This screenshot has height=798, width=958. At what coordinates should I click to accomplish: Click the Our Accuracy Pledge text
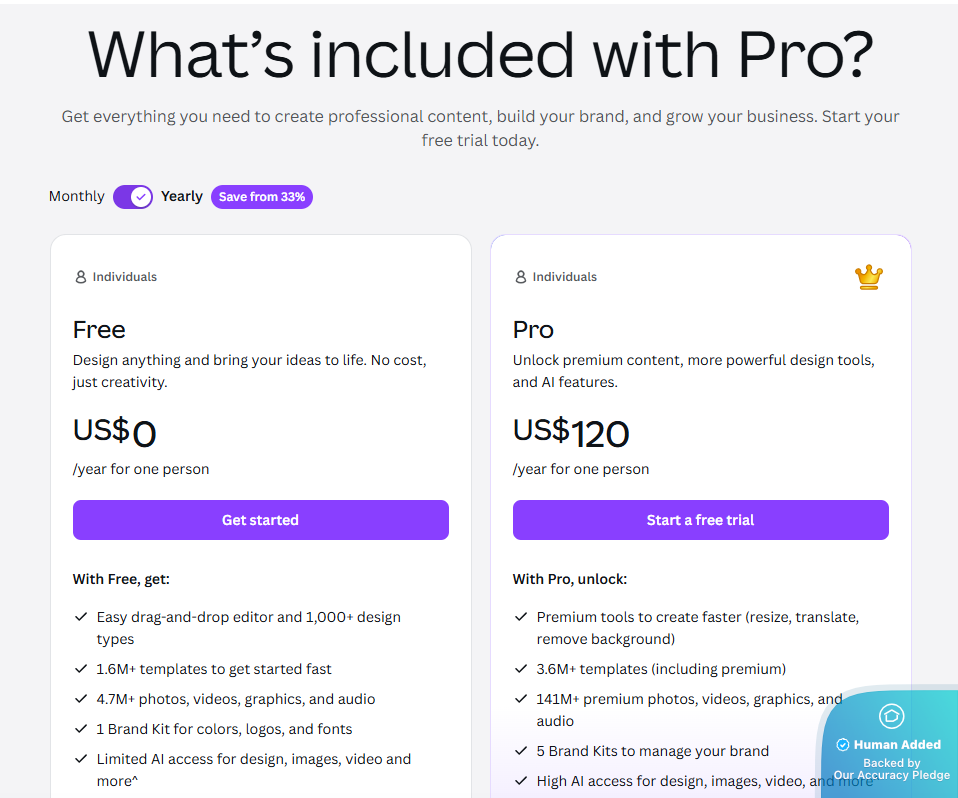point(891,775)
